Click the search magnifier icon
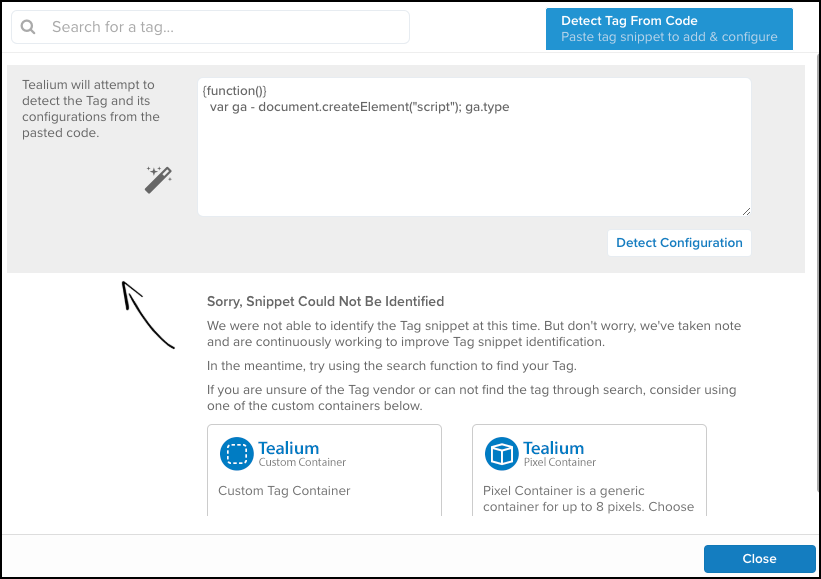This screenshot has height=579, width=821. click(28, 27)
